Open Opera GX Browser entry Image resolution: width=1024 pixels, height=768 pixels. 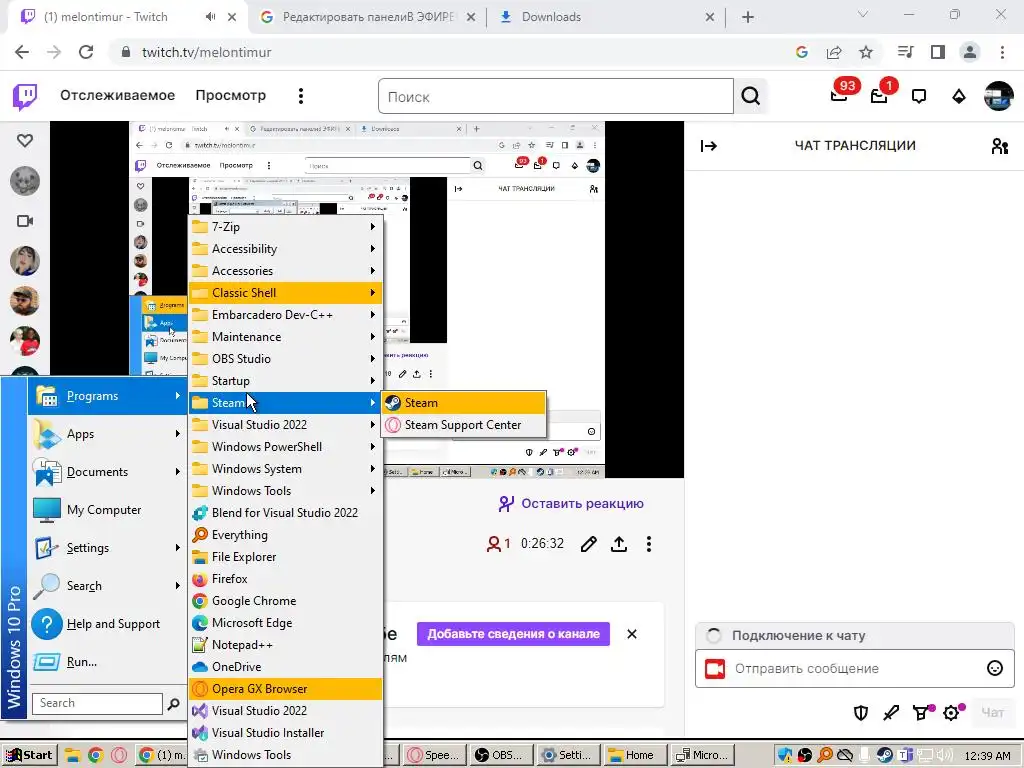coord(285,689)
